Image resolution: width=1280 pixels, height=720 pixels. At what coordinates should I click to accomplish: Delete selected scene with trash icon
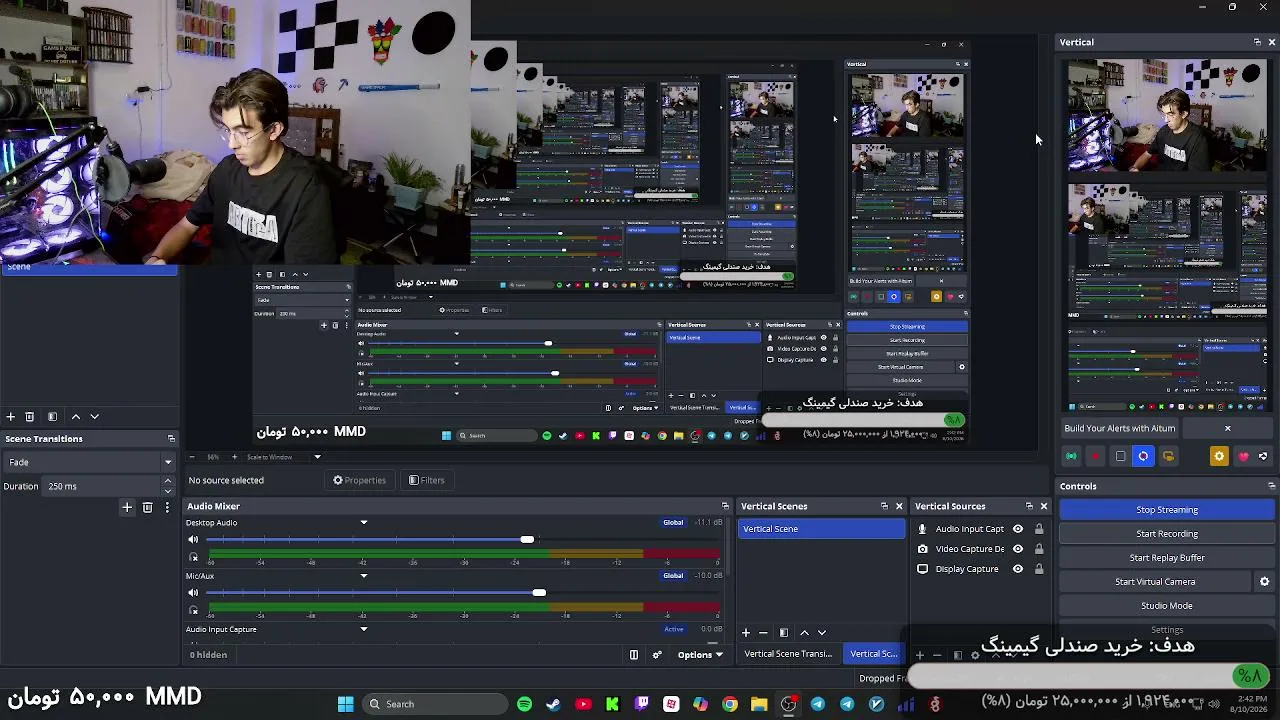29,416
